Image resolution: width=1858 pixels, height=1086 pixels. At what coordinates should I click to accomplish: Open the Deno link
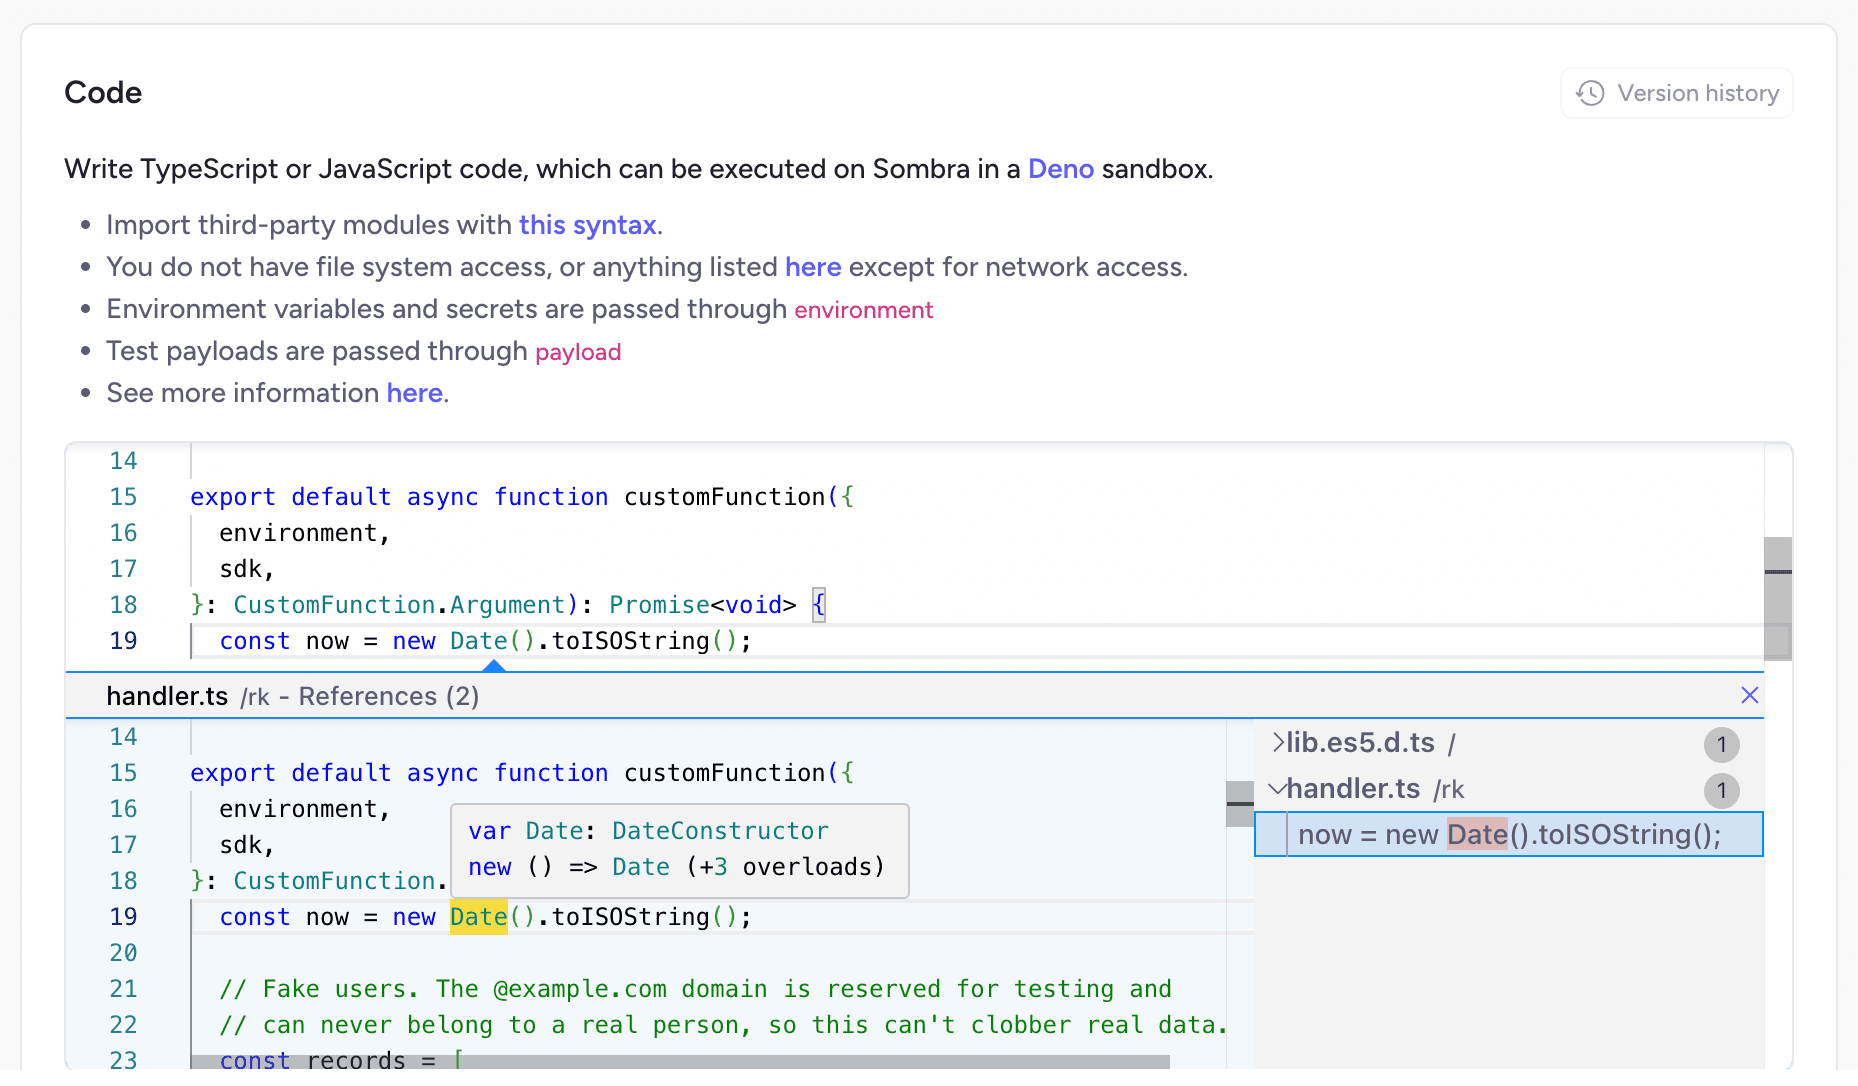1060,169
